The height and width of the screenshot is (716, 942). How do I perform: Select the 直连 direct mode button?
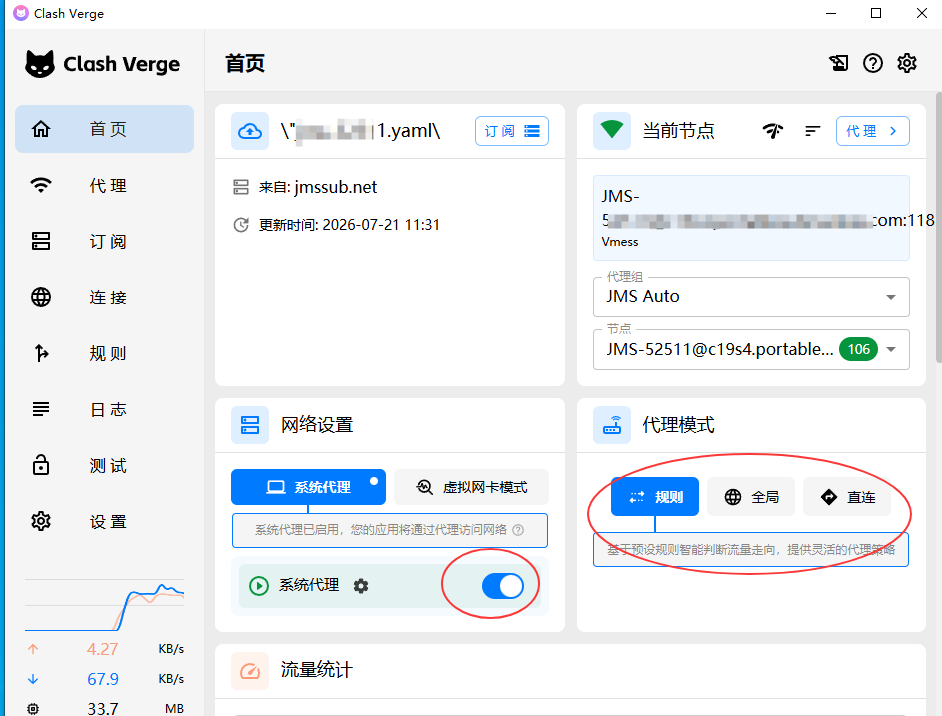click(x=847, y=497)
